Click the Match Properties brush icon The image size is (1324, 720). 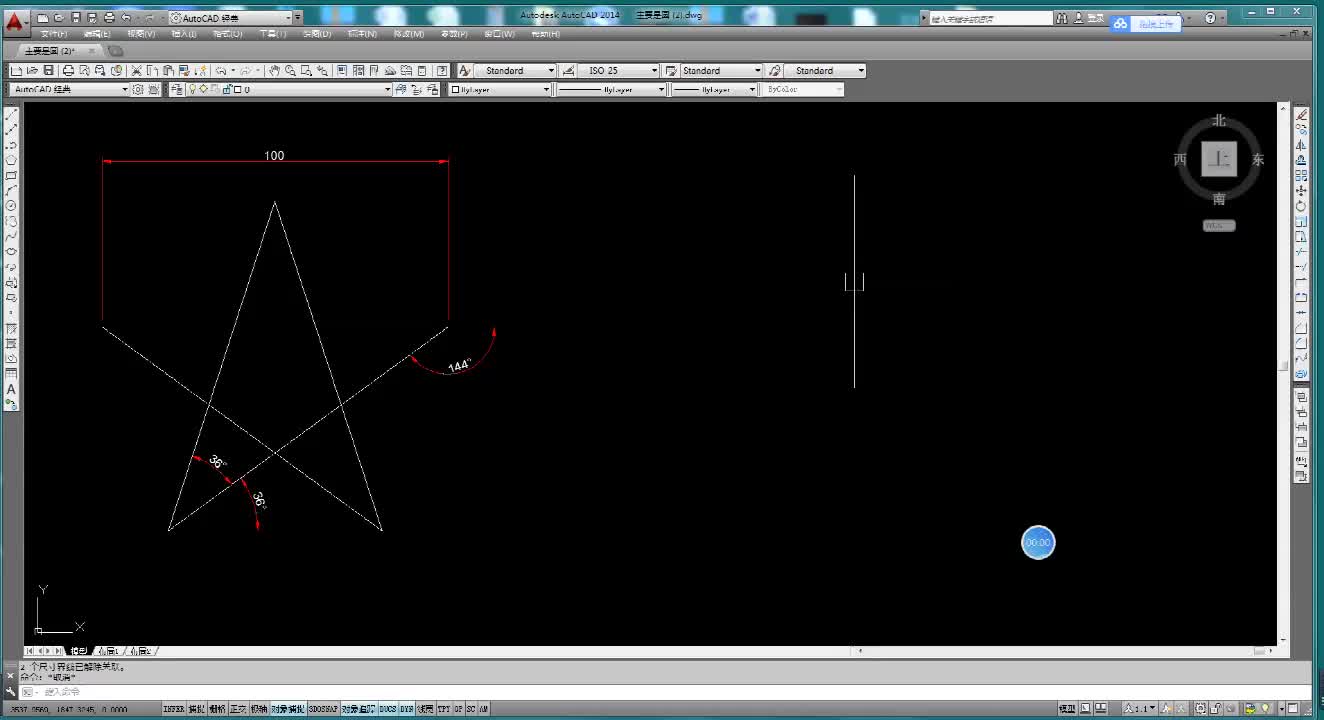tap(184, 70)
